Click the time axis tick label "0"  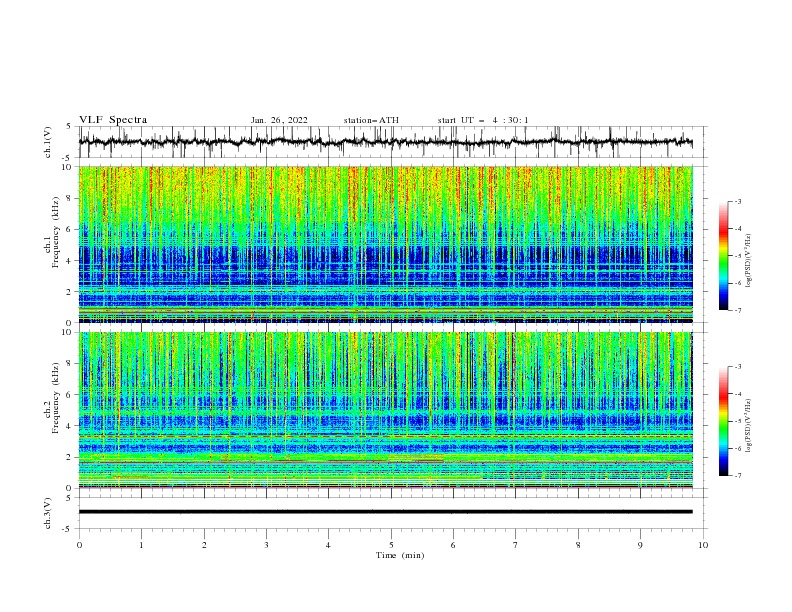(79, 545)
